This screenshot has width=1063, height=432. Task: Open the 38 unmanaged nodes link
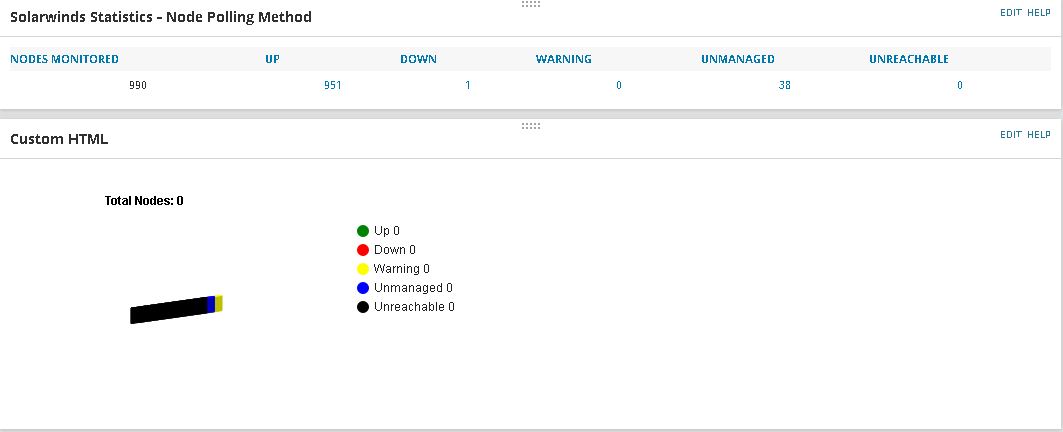point(784,85)
